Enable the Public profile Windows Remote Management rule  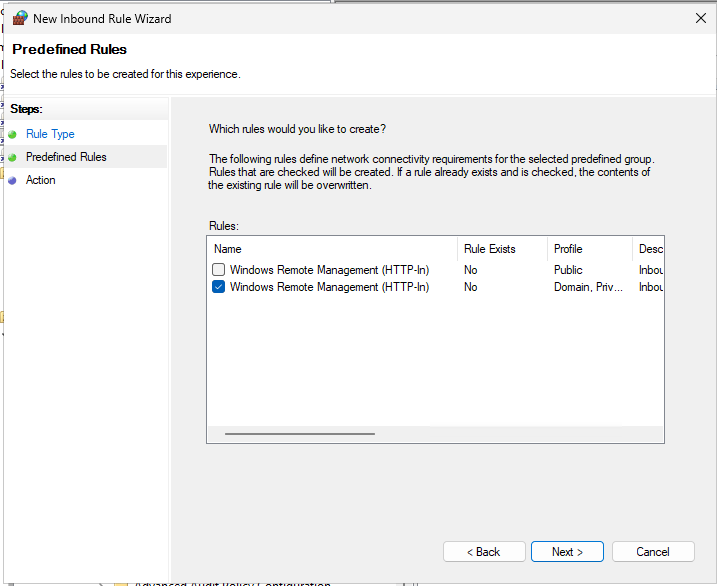[x=218, y=270]
